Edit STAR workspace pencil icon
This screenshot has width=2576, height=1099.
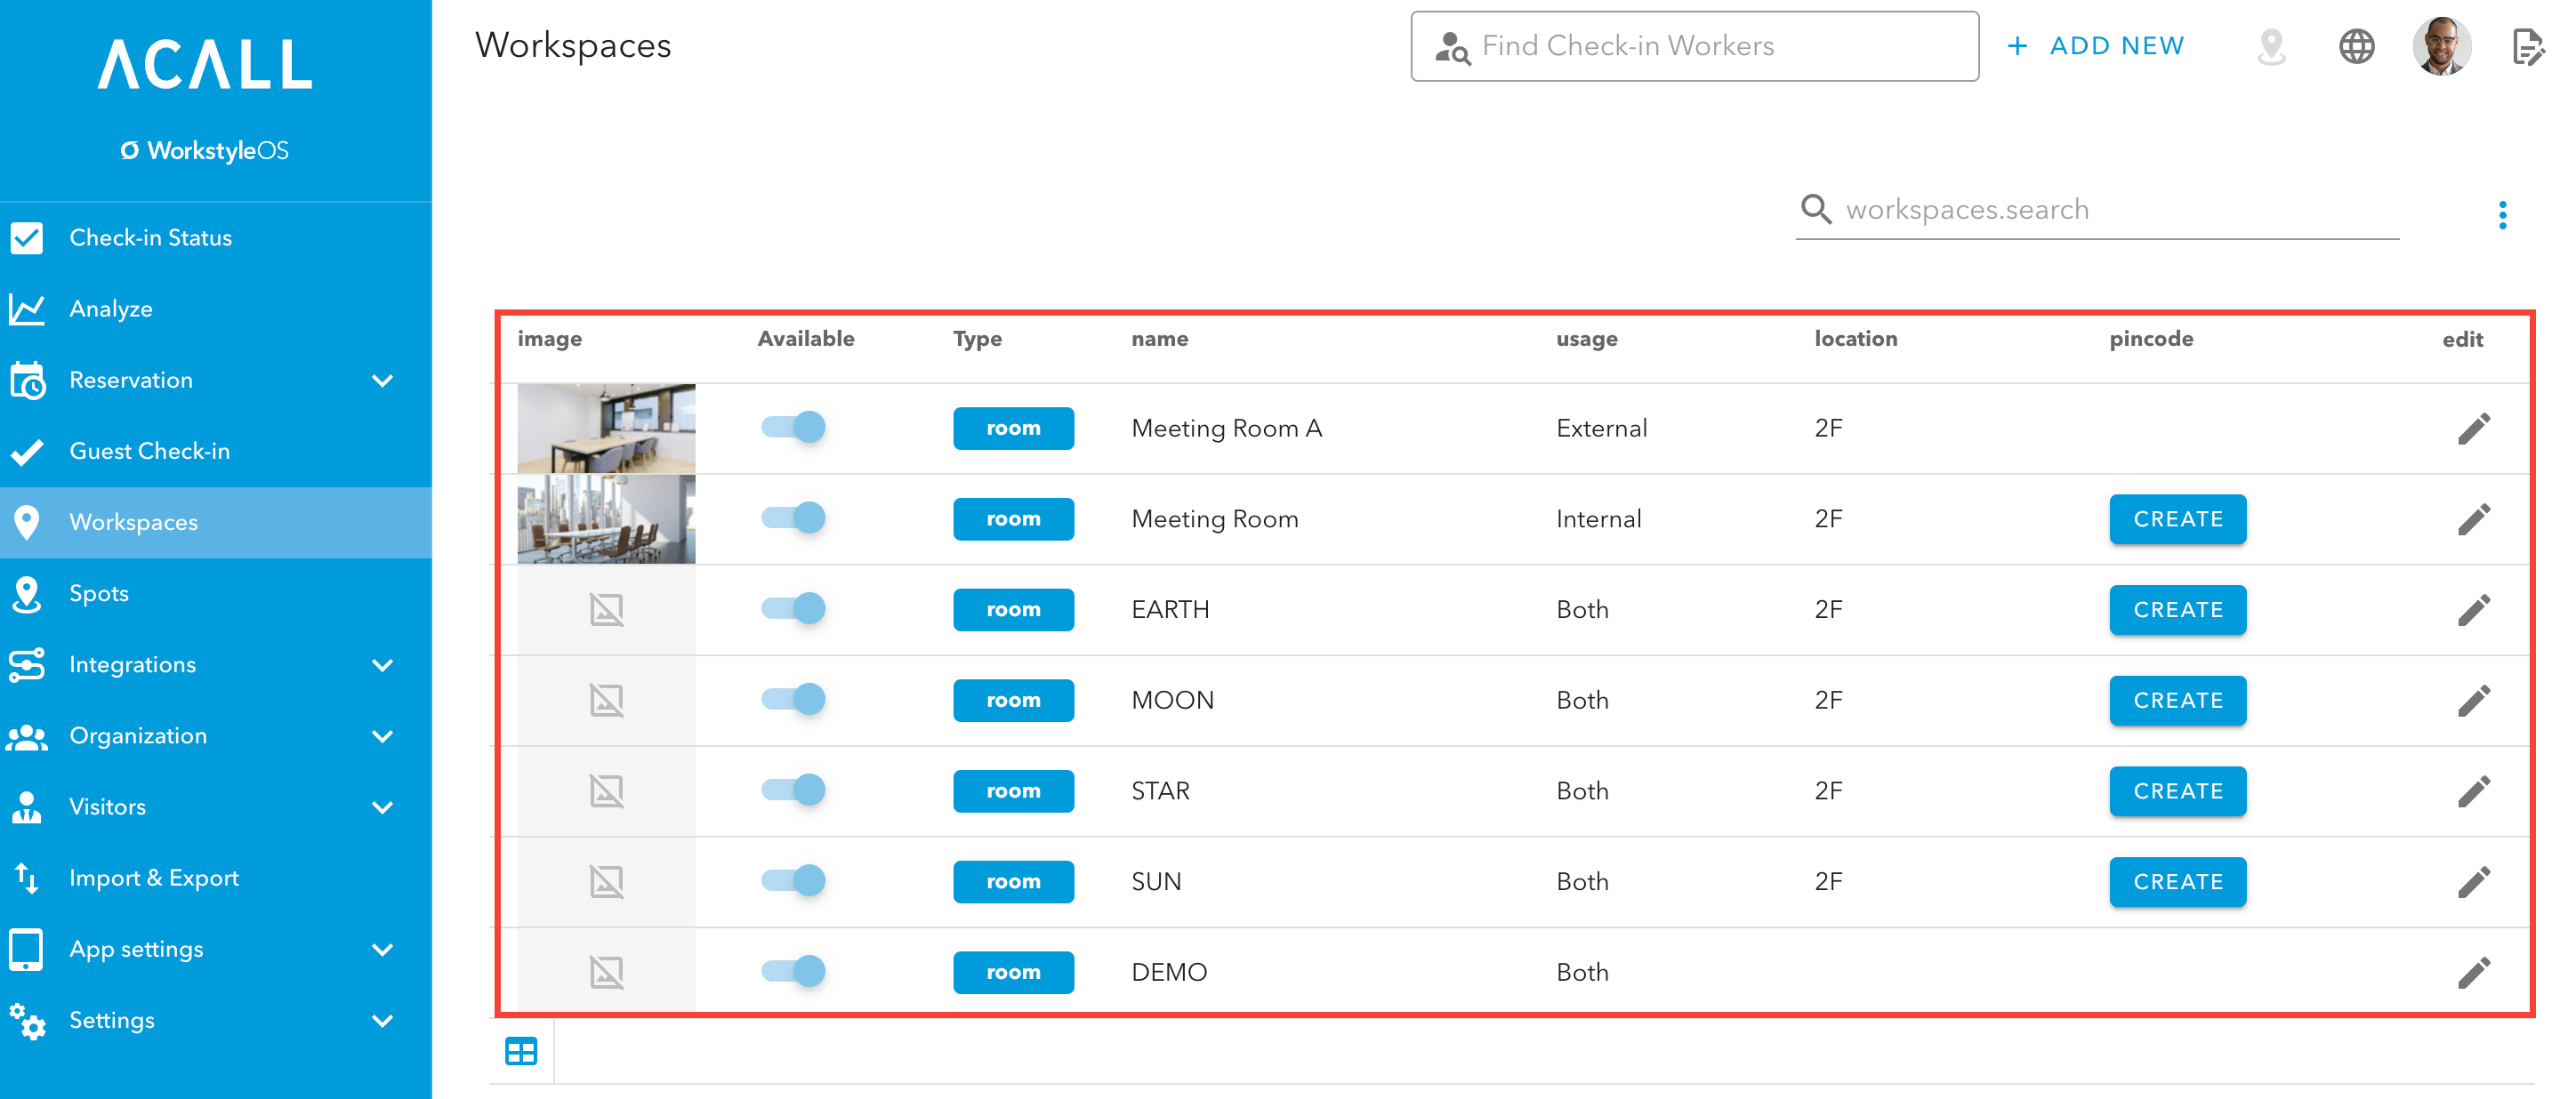[2474, 791]
